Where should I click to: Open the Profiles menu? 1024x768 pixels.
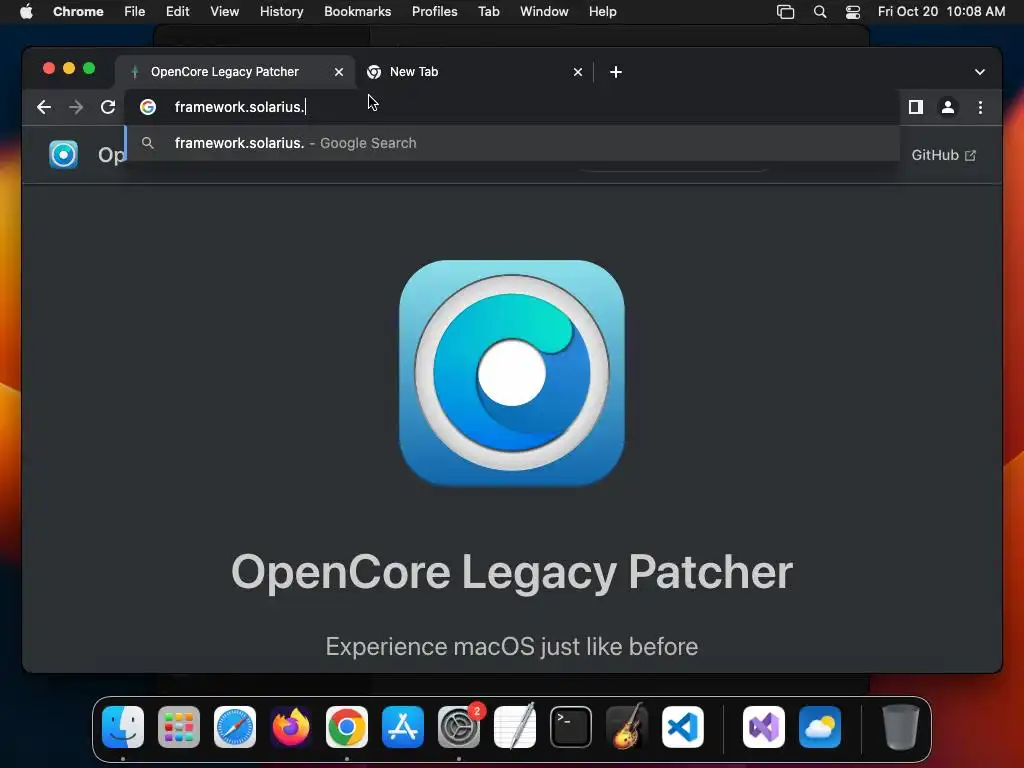click(435, 12)
